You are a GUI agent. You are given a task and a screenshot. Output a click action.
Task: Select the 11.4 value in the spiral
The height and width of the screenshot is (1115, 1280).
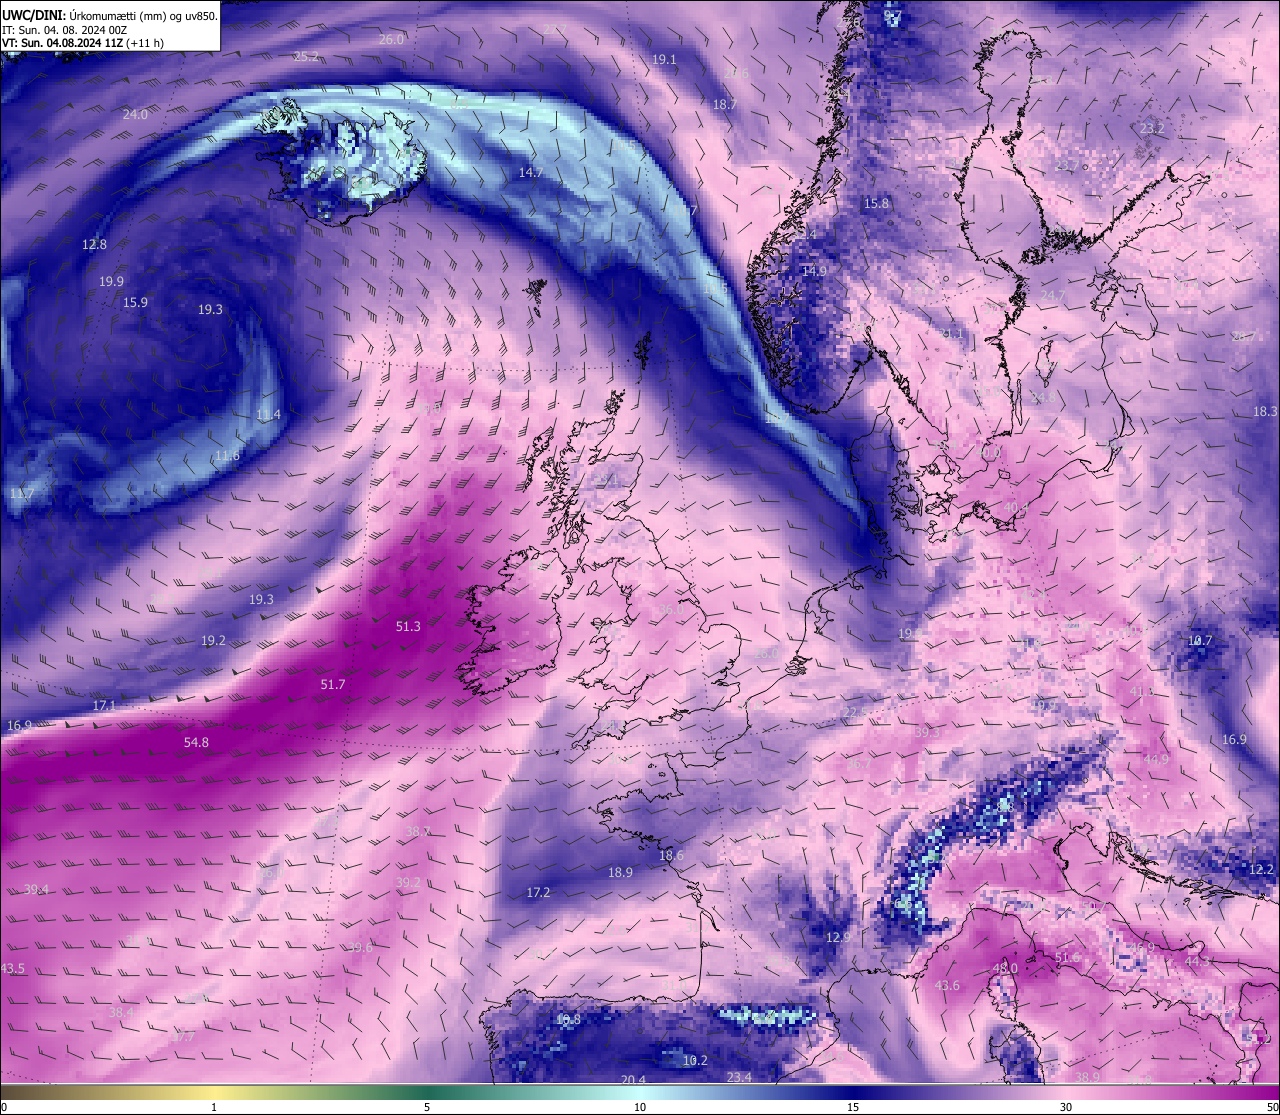pos(268,414)
